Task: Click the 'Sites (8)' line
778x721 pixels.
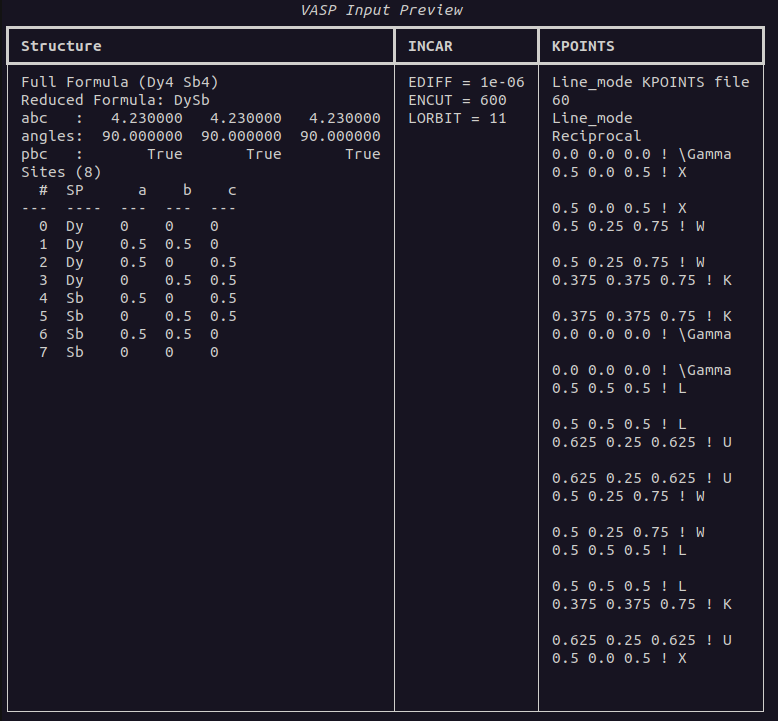Action: tap(61, 172)
